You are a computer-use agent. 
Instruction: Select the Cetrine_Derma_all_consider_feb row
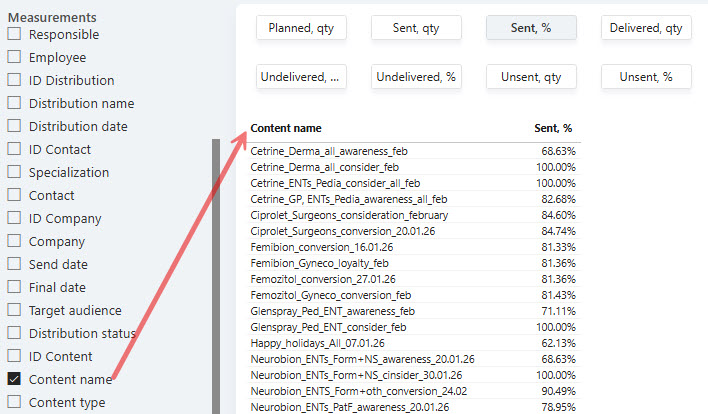click(414, 167)
